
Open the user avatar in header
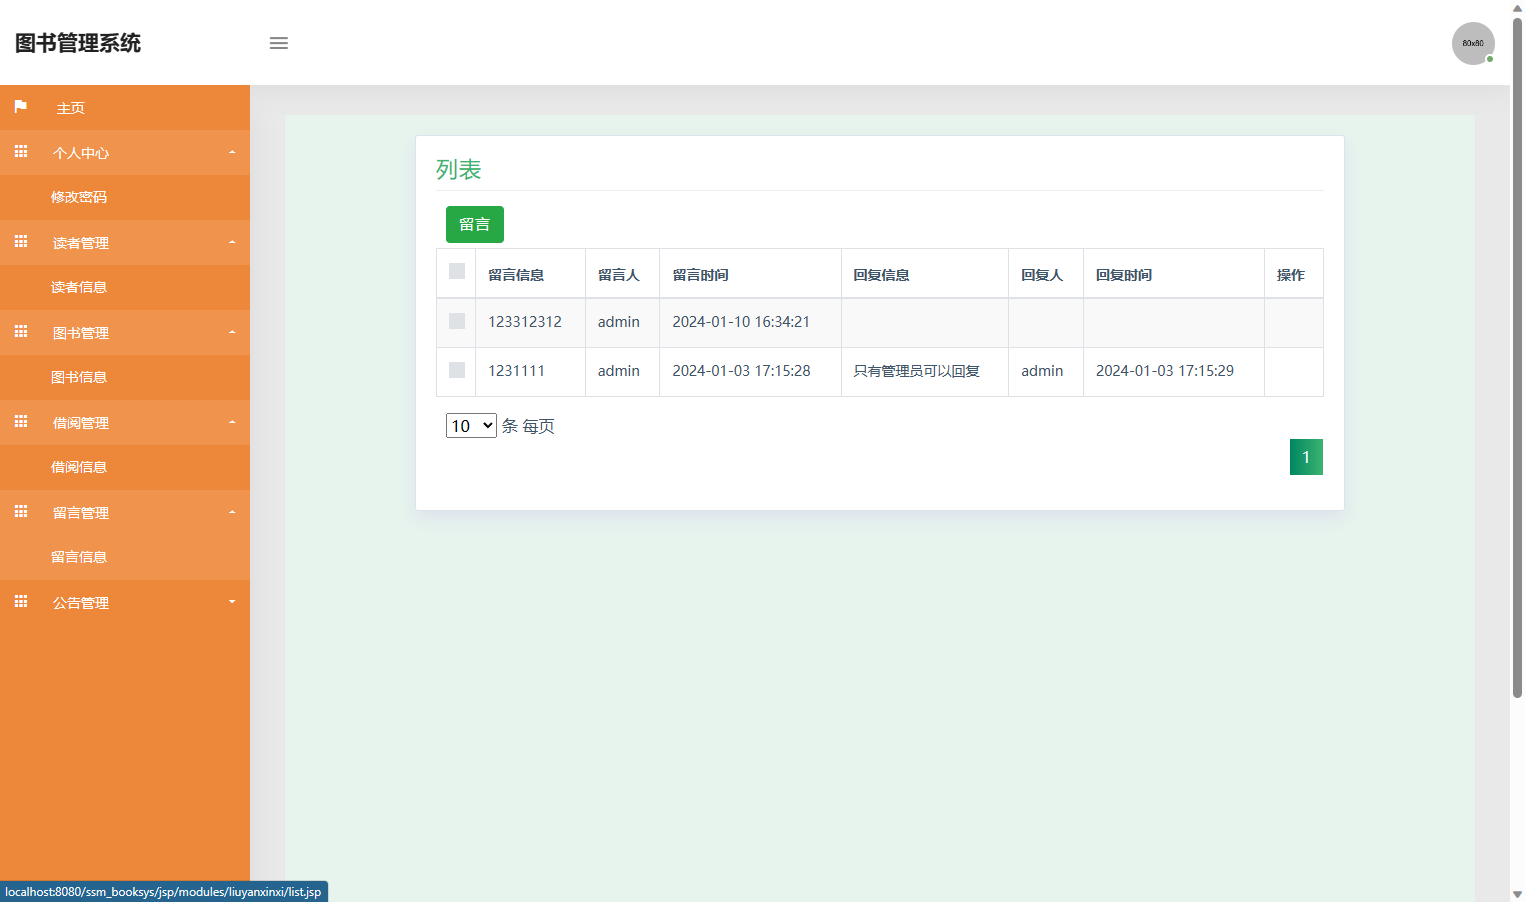coord(1473,43)
